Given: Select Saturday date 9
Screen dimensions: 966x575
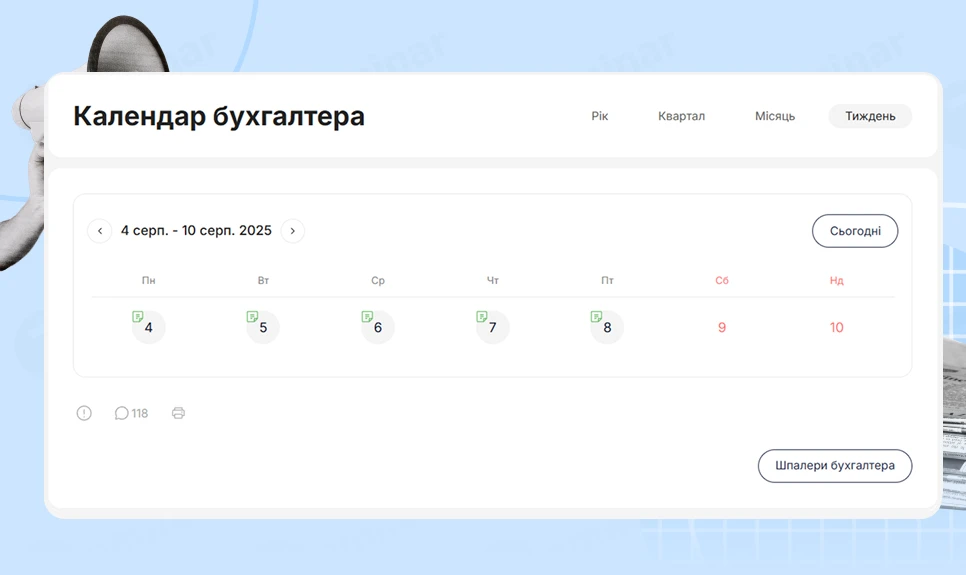Looking at the screenshot, I should click(721, 327).
